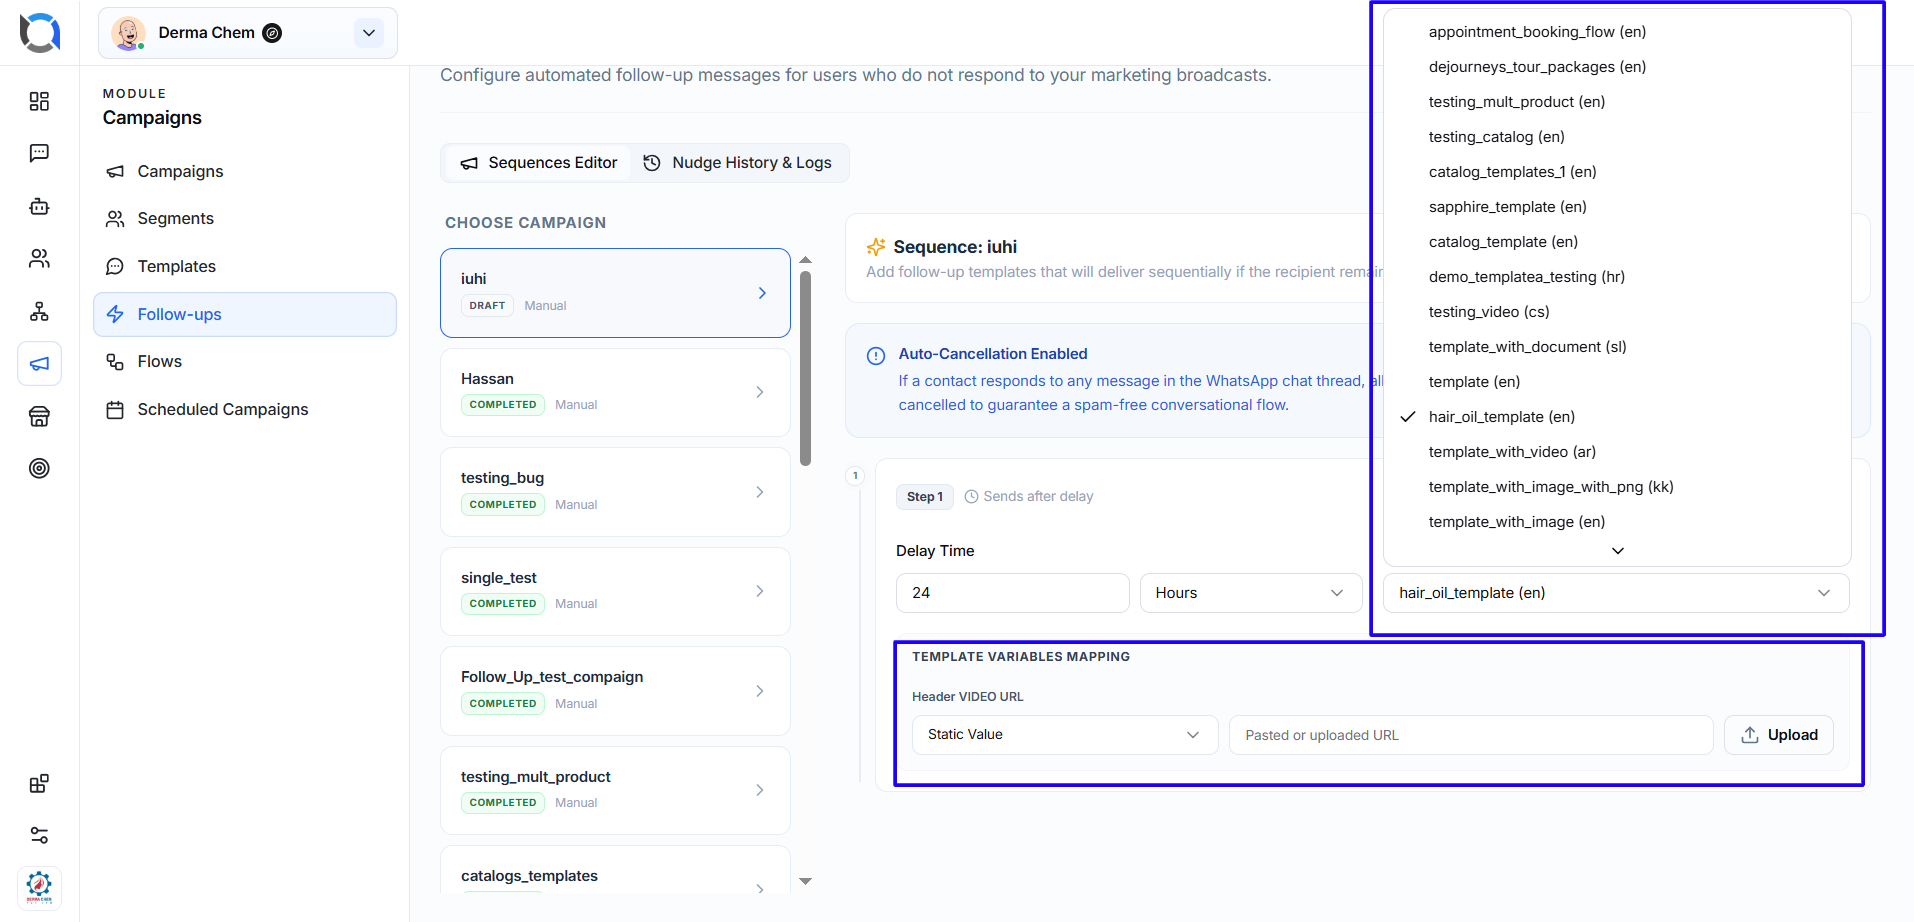Open the hair_oil_template (en) template dropdown

point(1616,593)
